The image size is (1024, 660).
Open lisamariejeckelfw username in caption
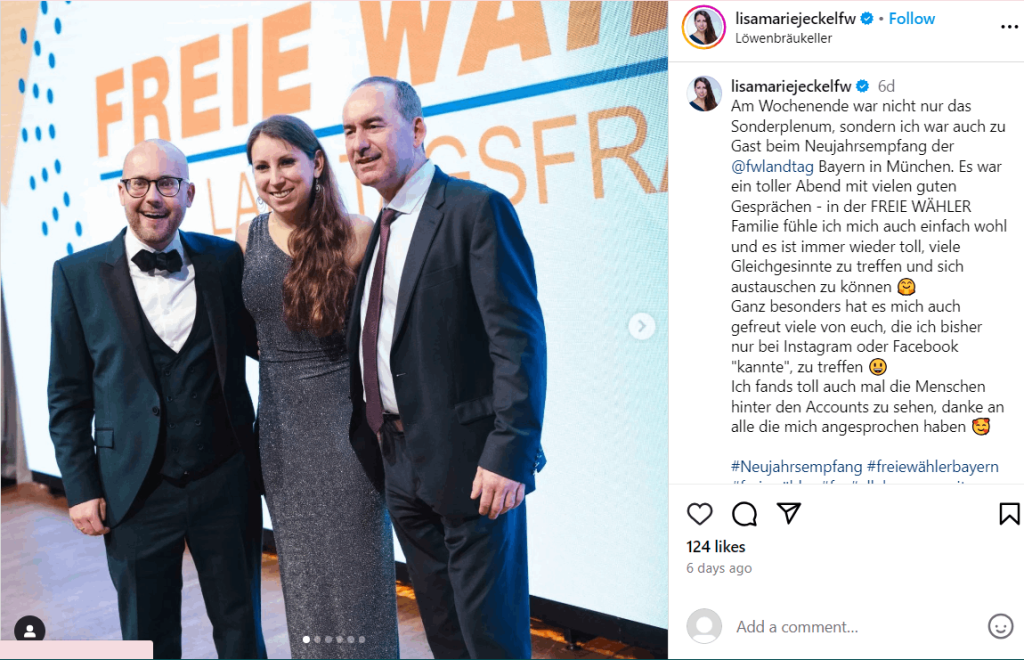[791, 86]
